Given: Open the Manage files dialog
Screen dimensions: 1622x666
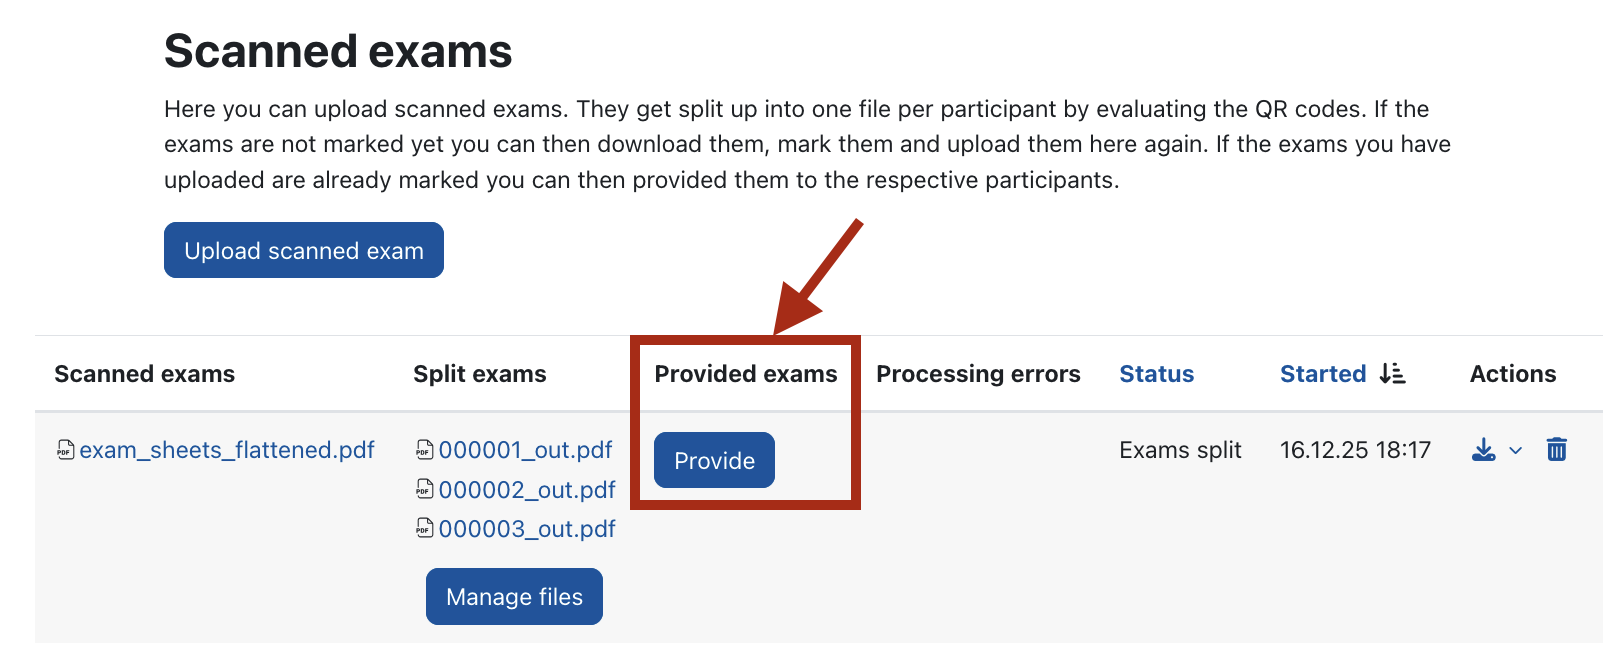Looking at the screenshot, I should (x=514, y=597).
